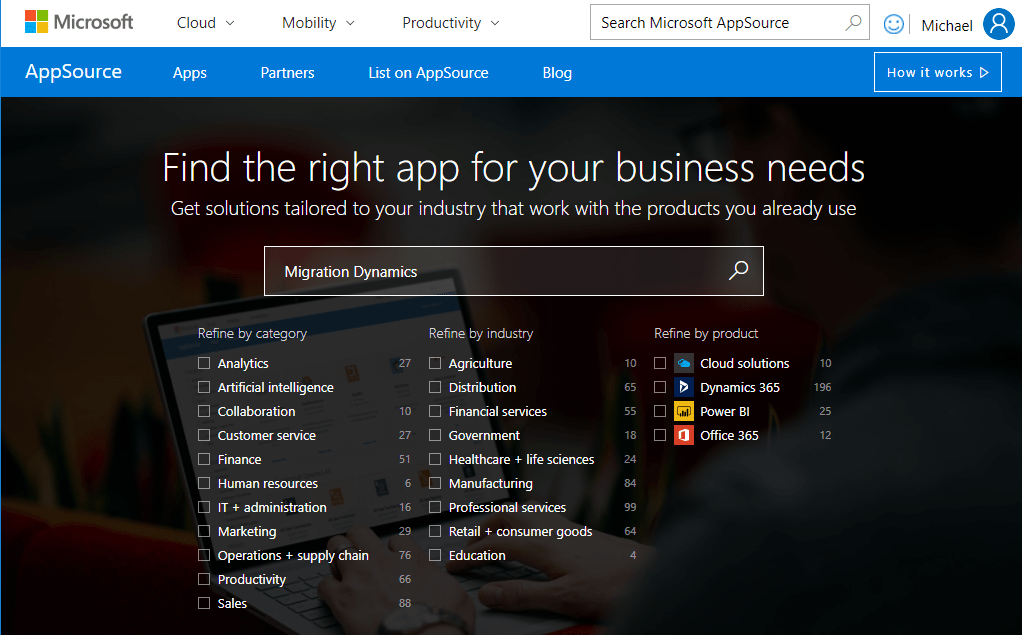Click the Power BI product icon

tap(684, 411)
